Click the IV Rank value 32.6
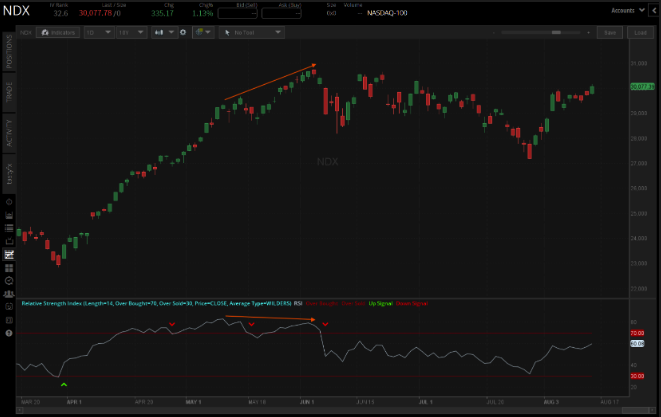 [61, 13]
